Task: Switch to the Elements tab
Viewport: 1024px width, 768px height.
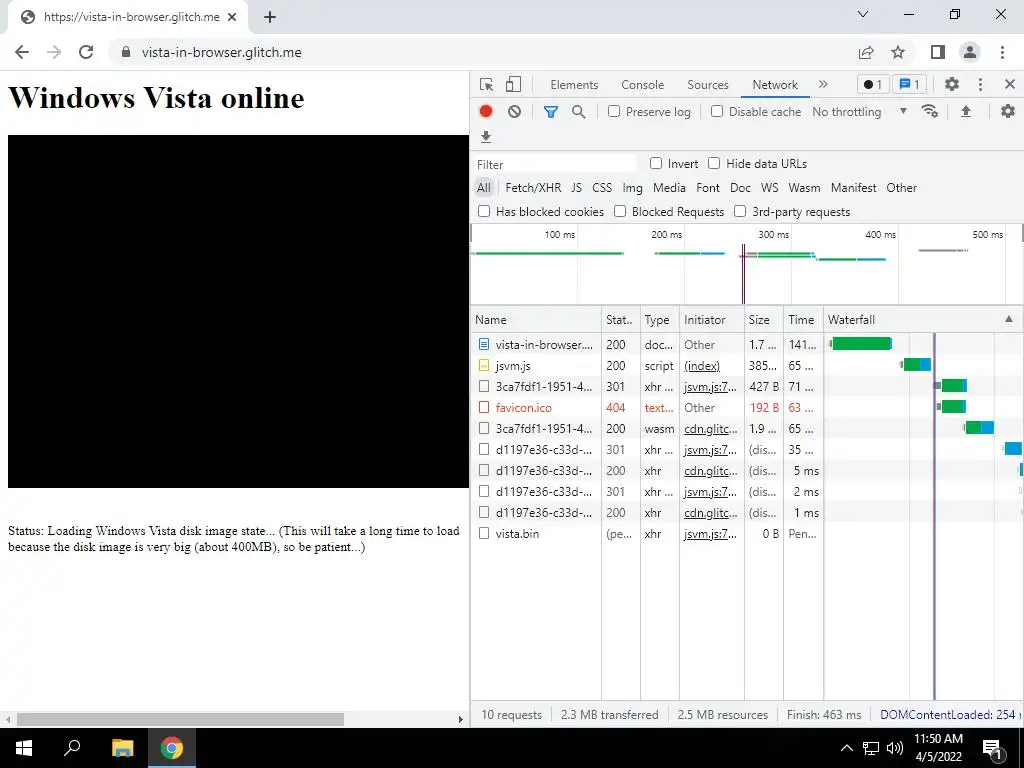Action: pyautogui.click(x=574, y=85)
